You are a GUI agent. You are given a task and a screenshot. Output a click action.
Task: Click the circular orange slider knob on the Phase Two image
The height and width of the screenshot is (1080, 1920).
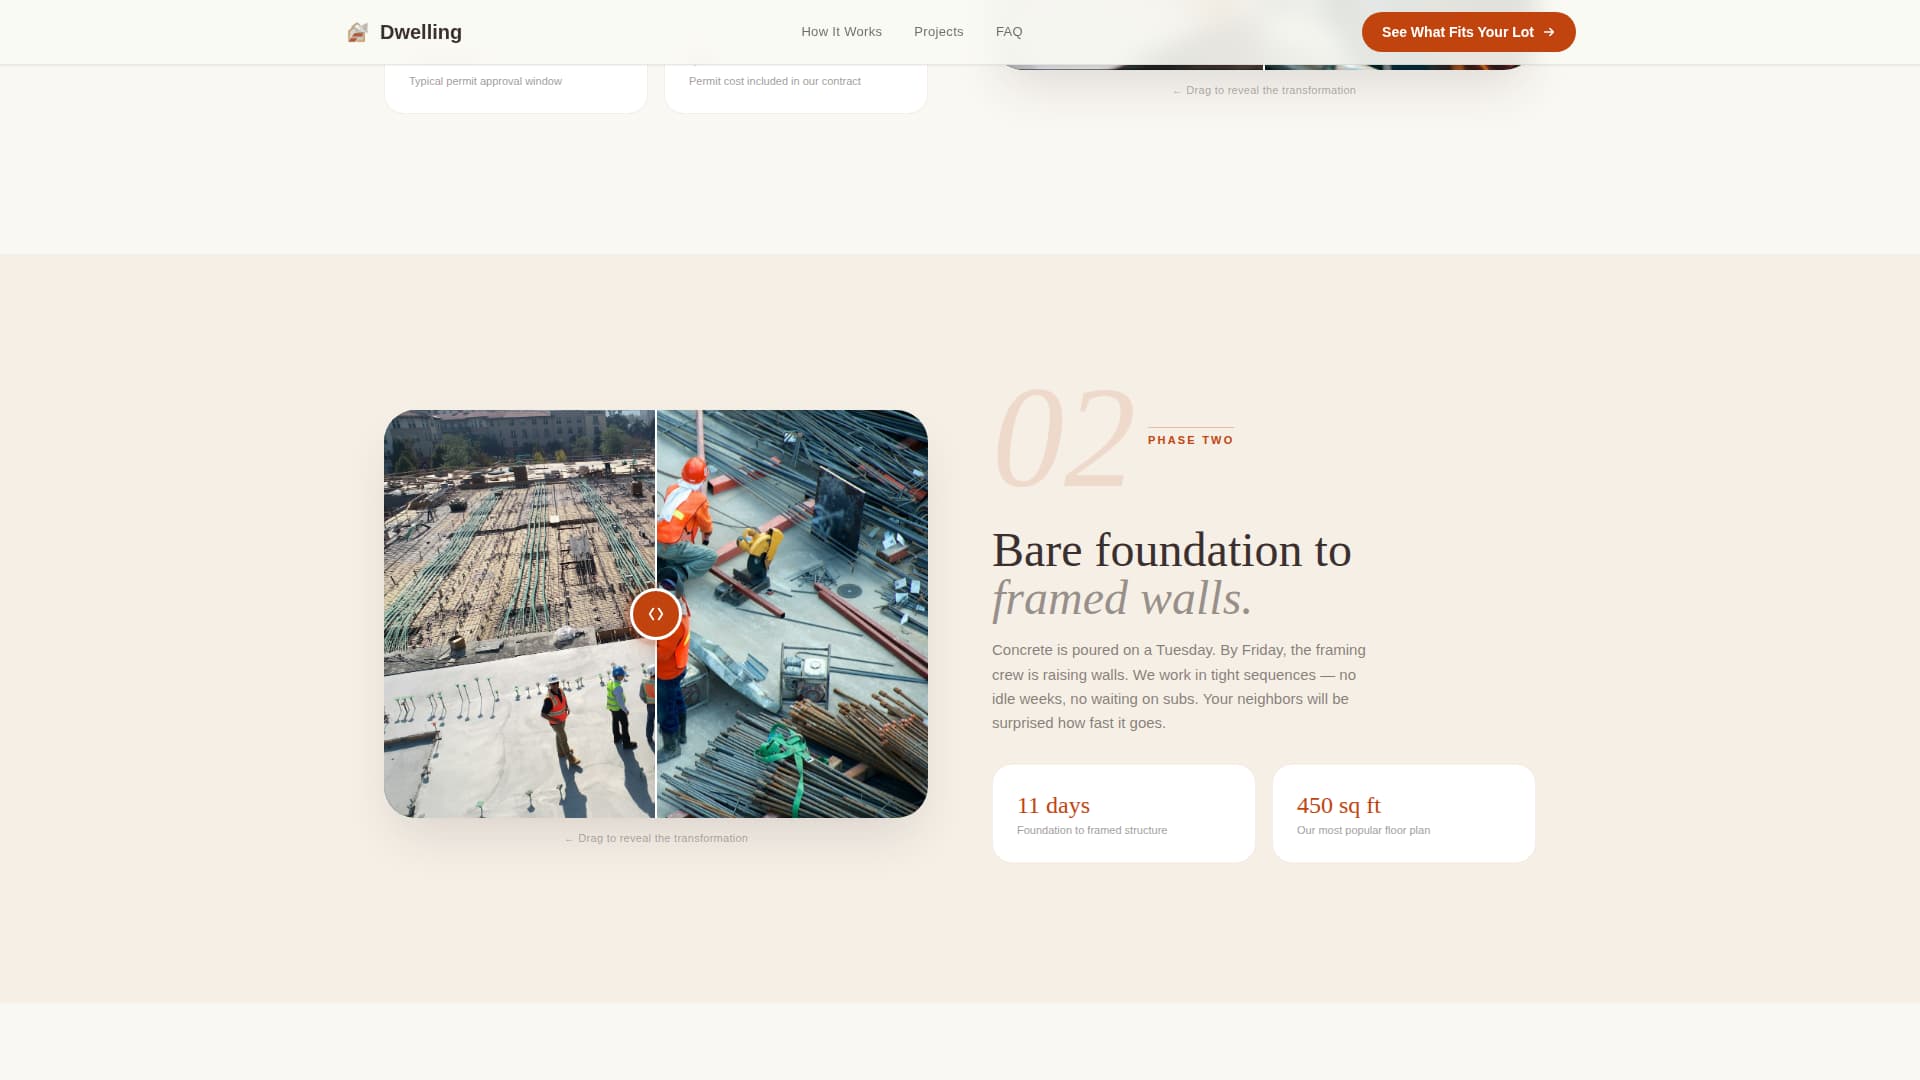656,613
